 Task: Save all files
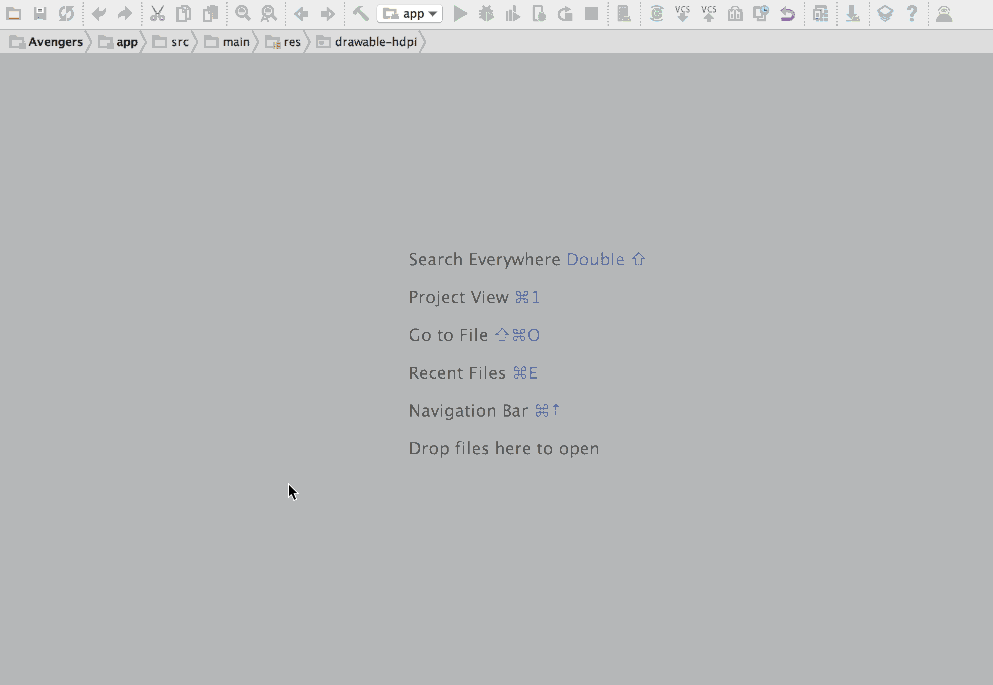[40, 13]
